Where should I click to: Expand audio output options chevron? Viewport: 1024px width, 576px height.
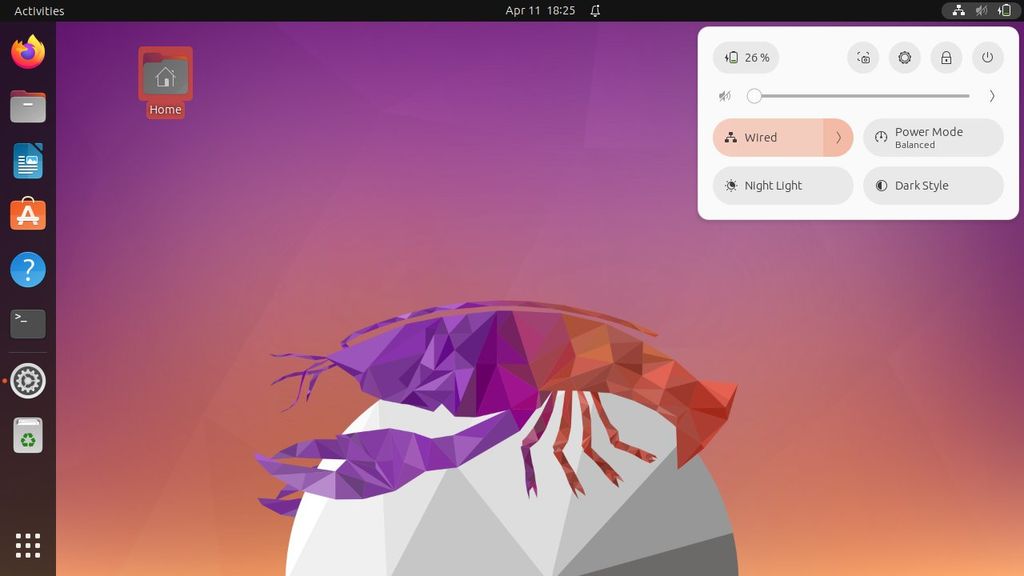991,95
